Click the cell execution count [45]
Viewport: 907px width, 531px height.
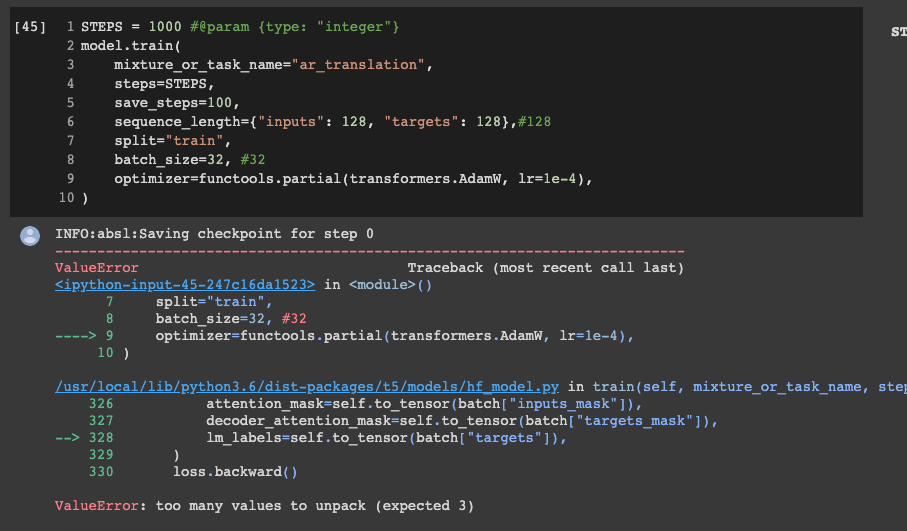click(x=30, y=27)
